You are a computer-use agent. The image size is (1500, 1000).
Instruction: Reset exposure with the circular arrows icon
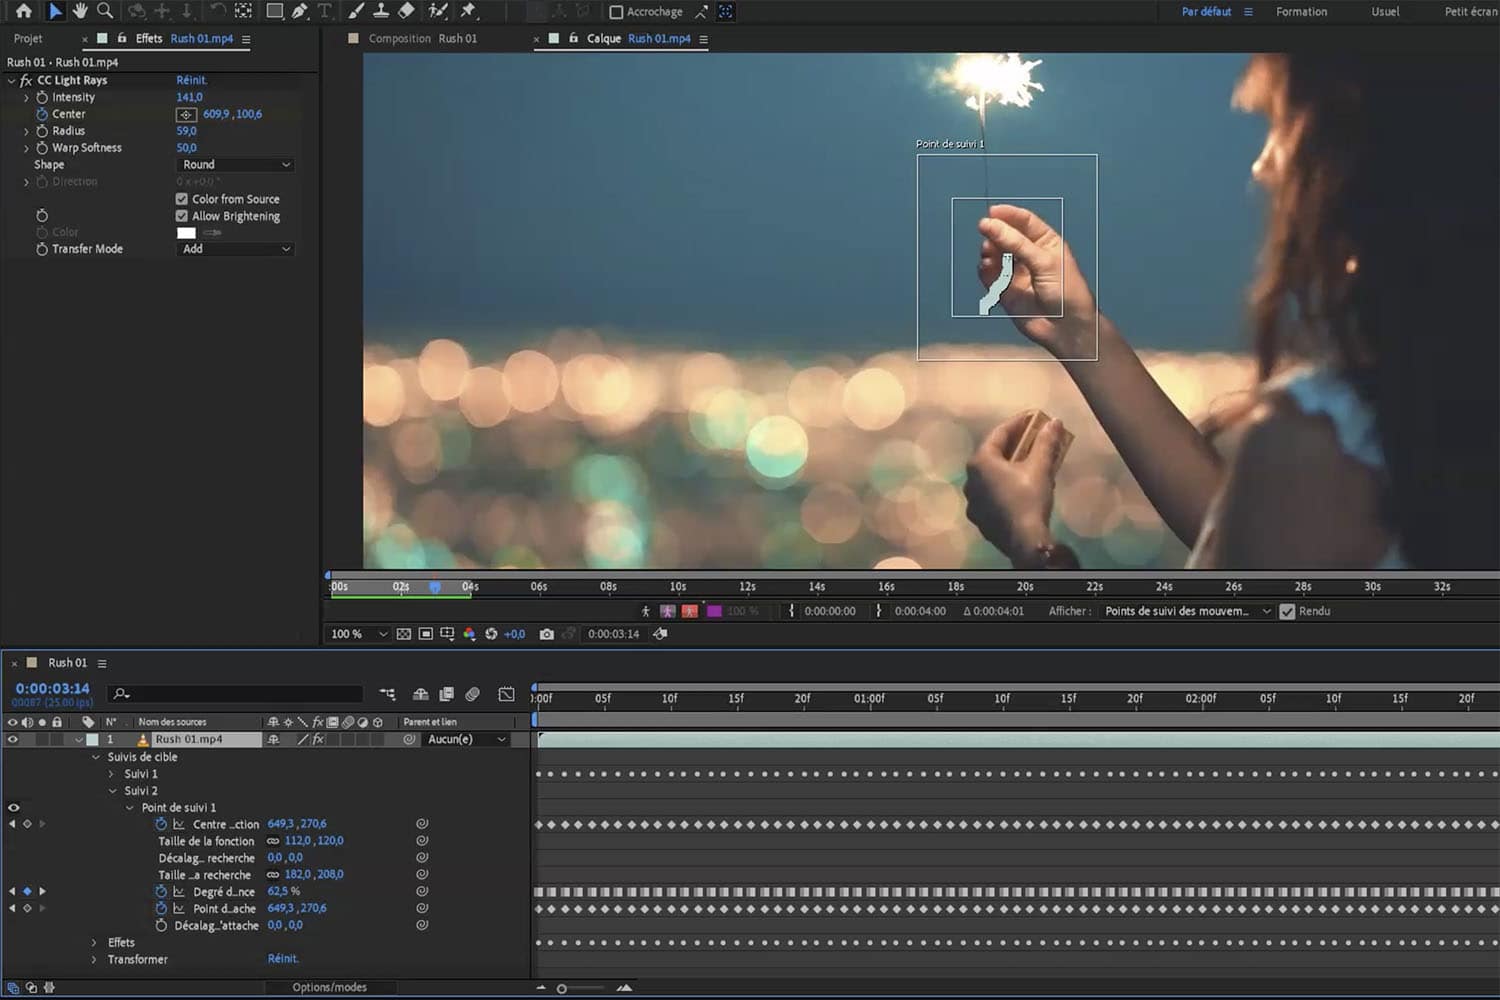491,634
